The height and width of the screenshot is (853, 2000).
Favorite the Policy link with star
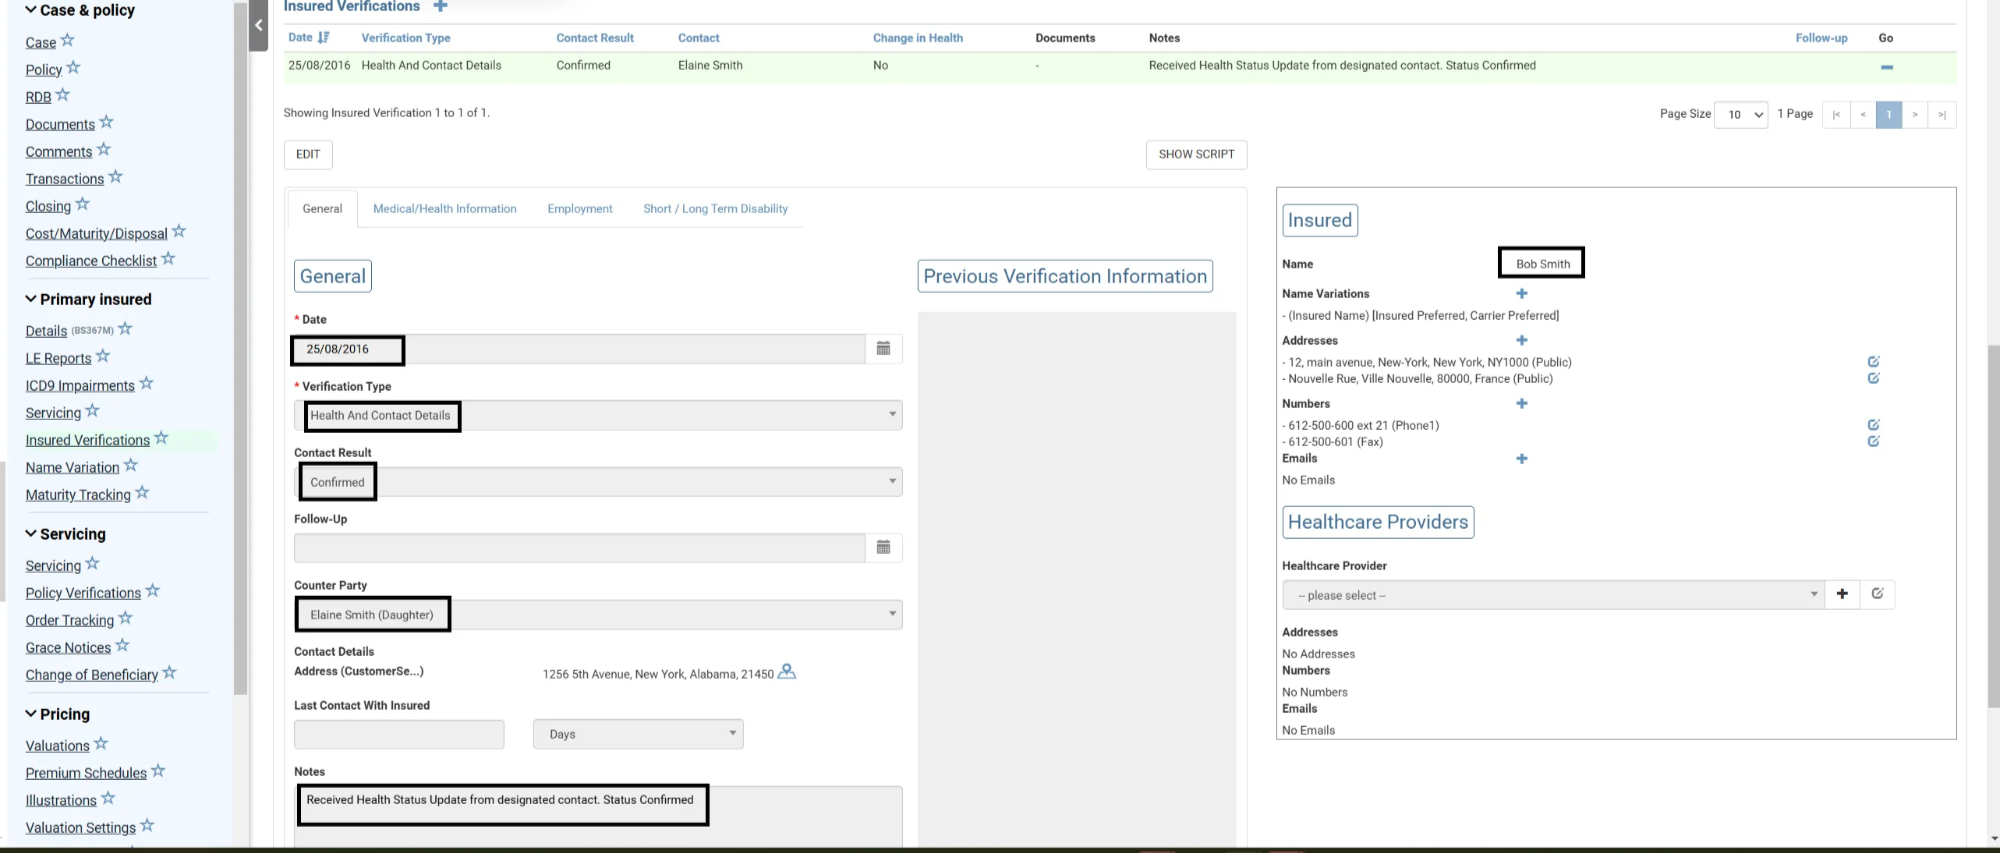(73, 69)
